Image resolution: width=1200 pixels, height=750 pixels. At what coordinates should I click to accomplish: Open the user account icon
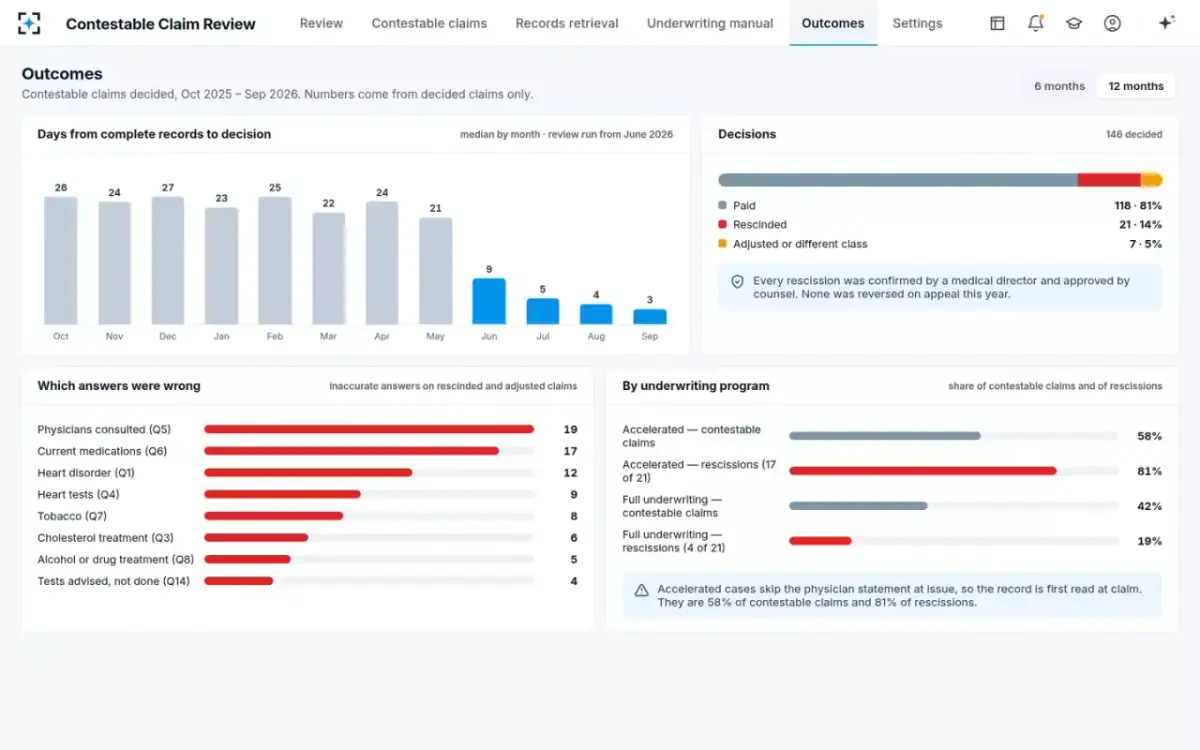1112,23
